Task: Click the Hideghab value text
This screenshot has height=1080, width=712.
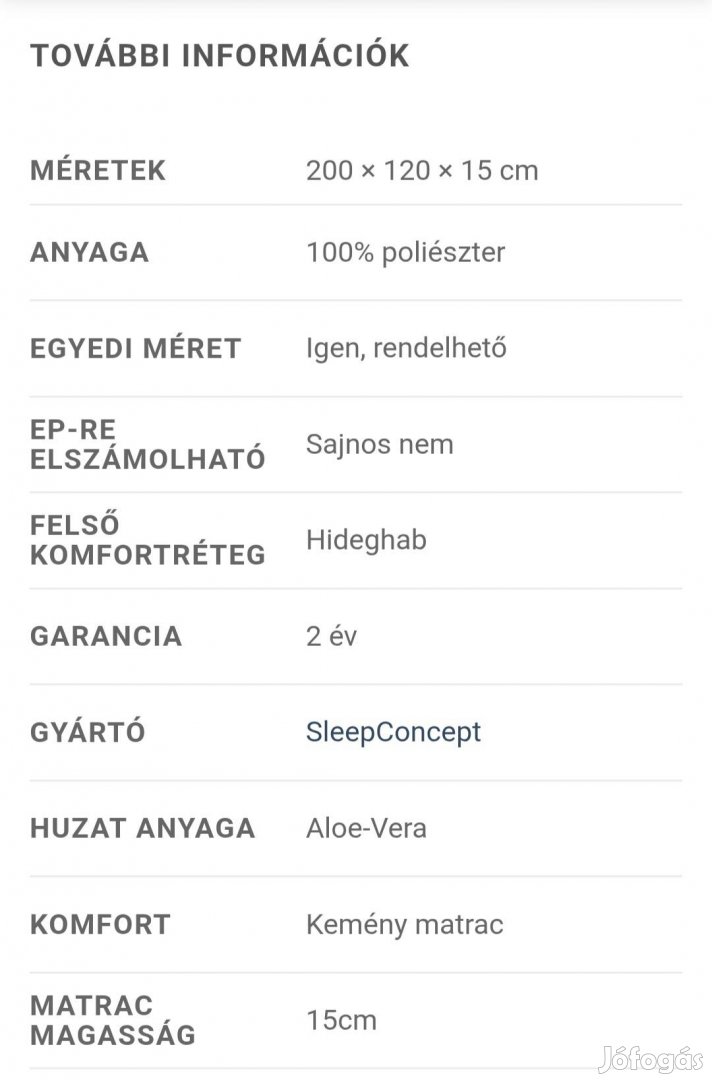Action: coord(366,540)
